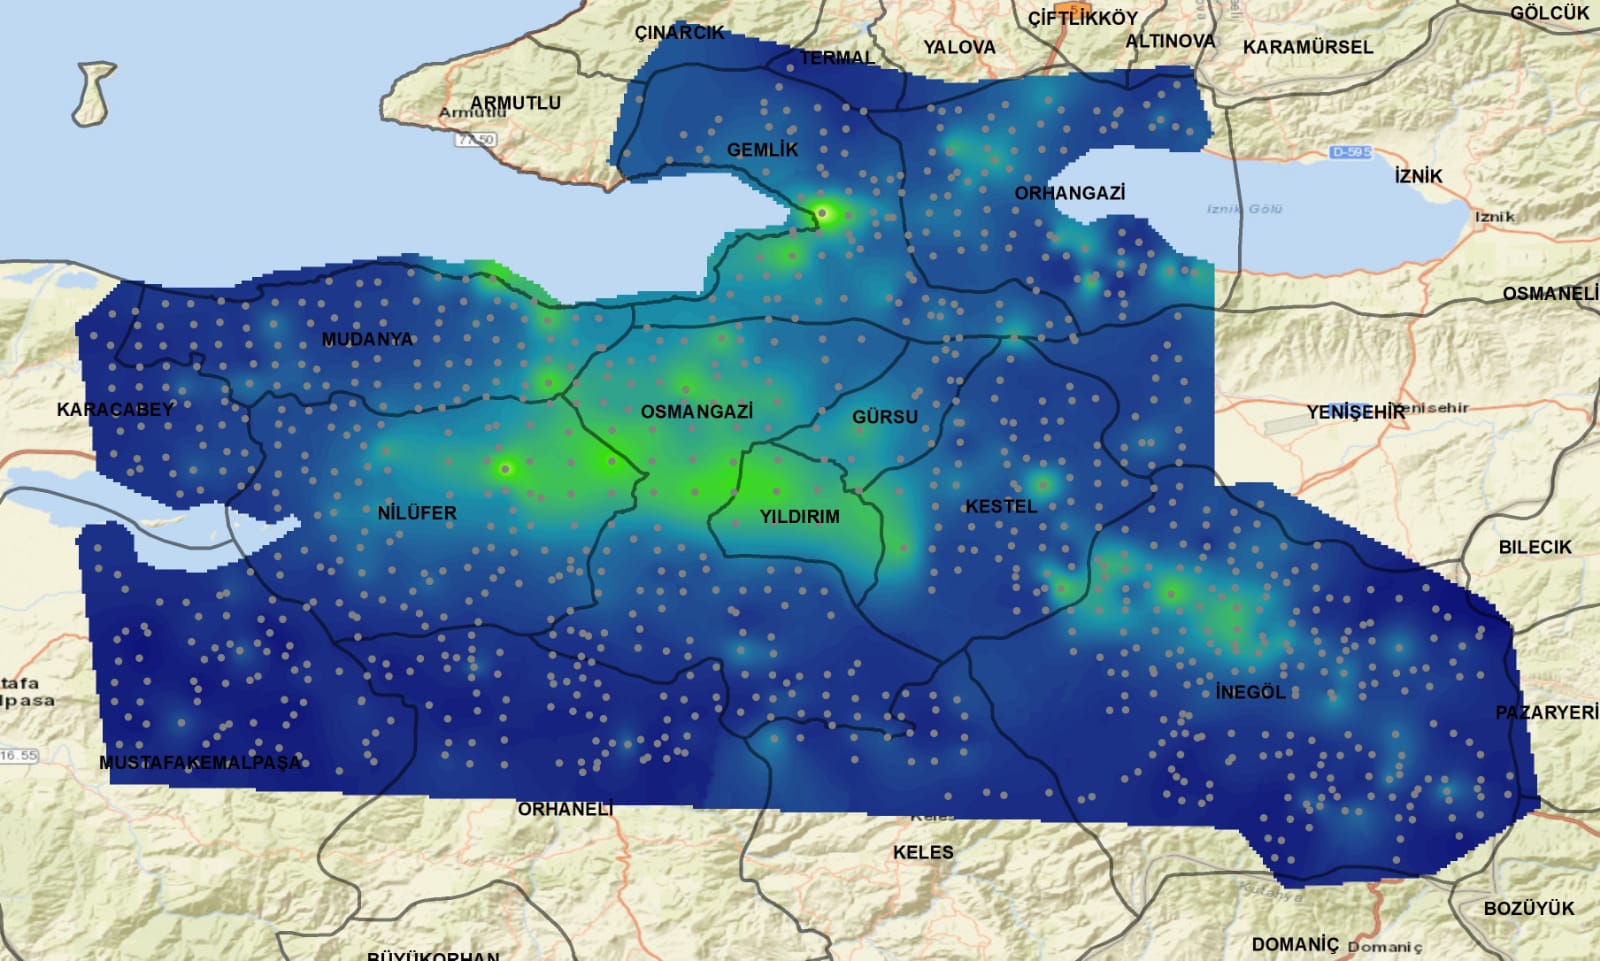Image resolution: width=1600 pixels, height=961 pixels.
Task: Click the small island in the sea
Action: tap(94, 93)
